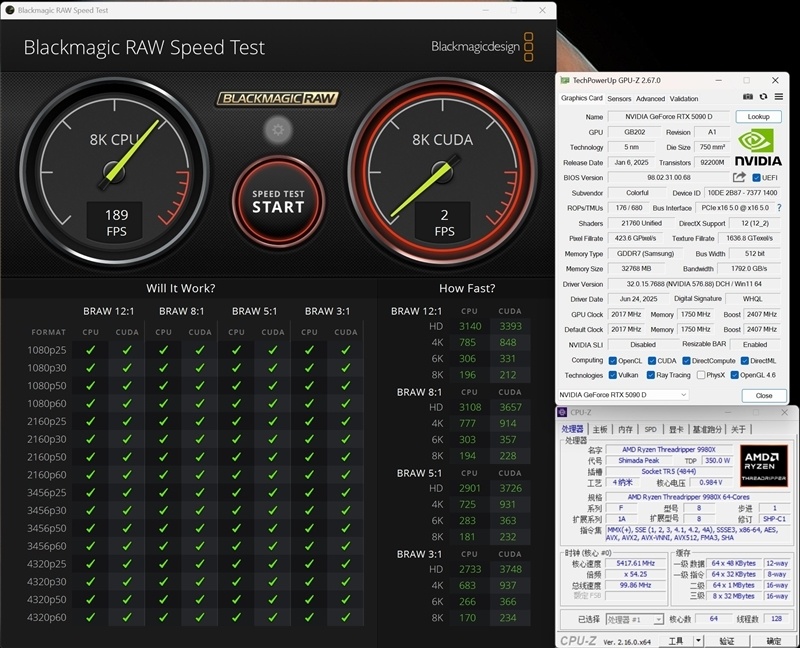
Task: Click the Lookup button in GPU-Z
Action: pyautogui.click(x=758, y=117)
